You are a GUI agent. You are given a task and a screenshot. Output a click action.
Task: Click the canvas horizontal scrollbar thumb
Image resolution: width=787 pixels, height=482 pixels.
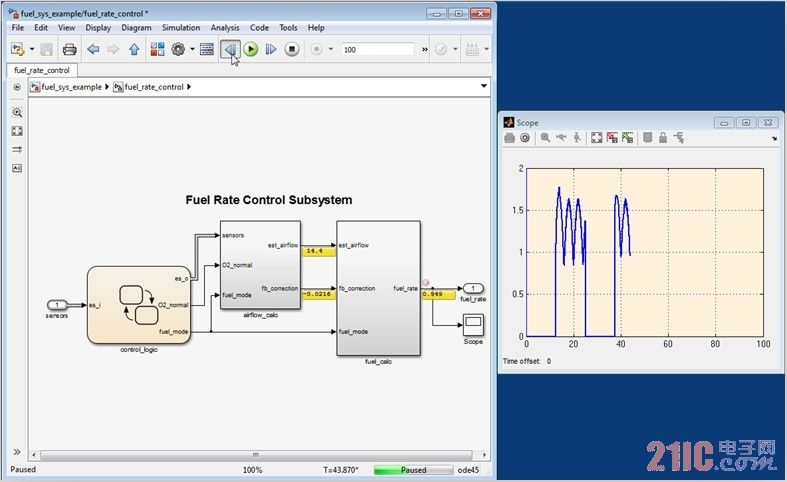[x=256, y=455]
